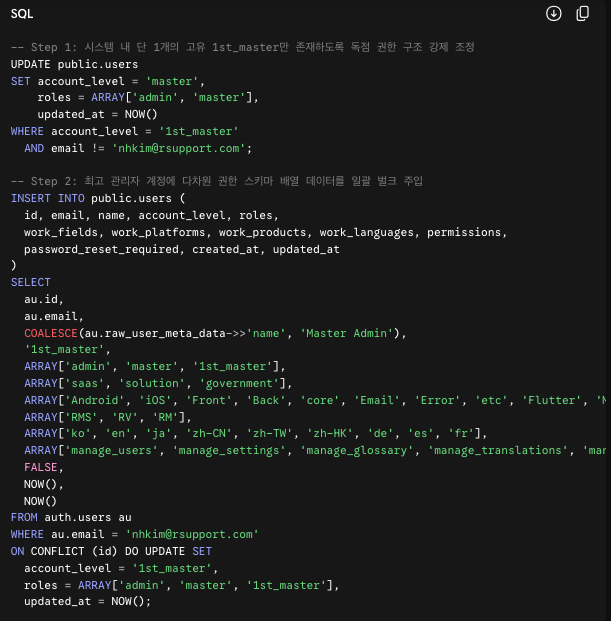Viewport: 611px width, 621px height.
Task: Click ARRAY['saas', 'solution', 'government'] line
Action: (x=158, y=383)
